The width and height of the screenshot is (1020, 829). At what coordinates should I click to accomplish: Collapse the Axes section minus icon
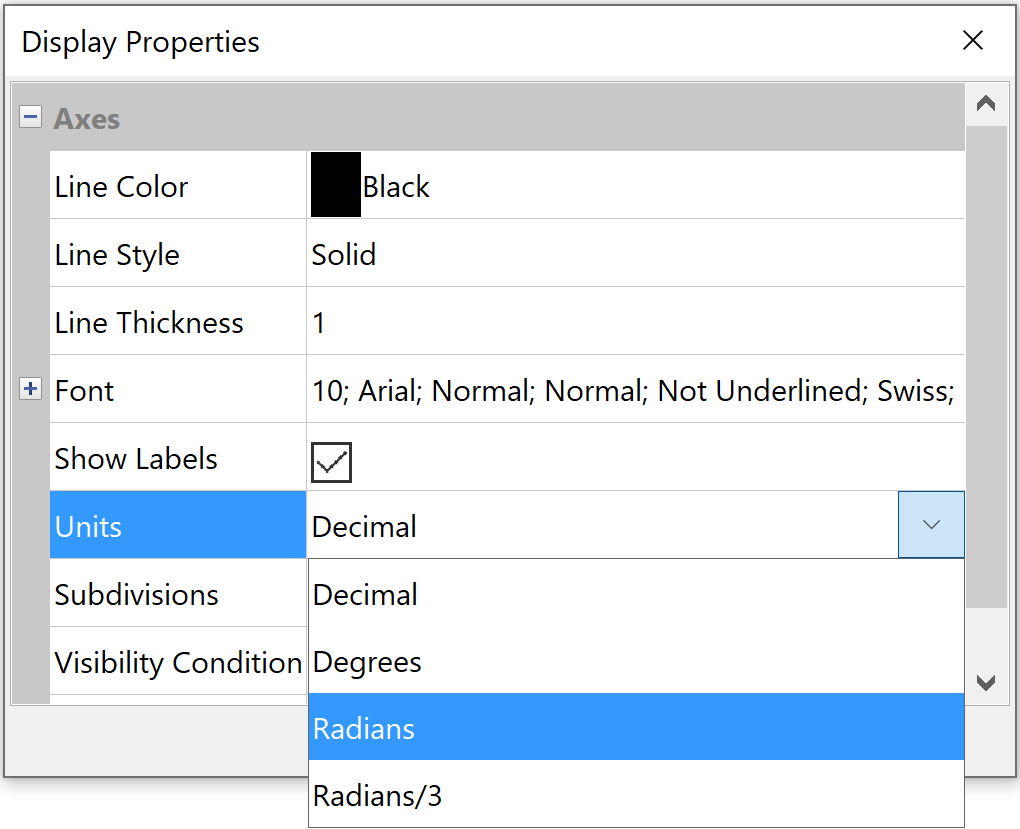click(31, 118)
